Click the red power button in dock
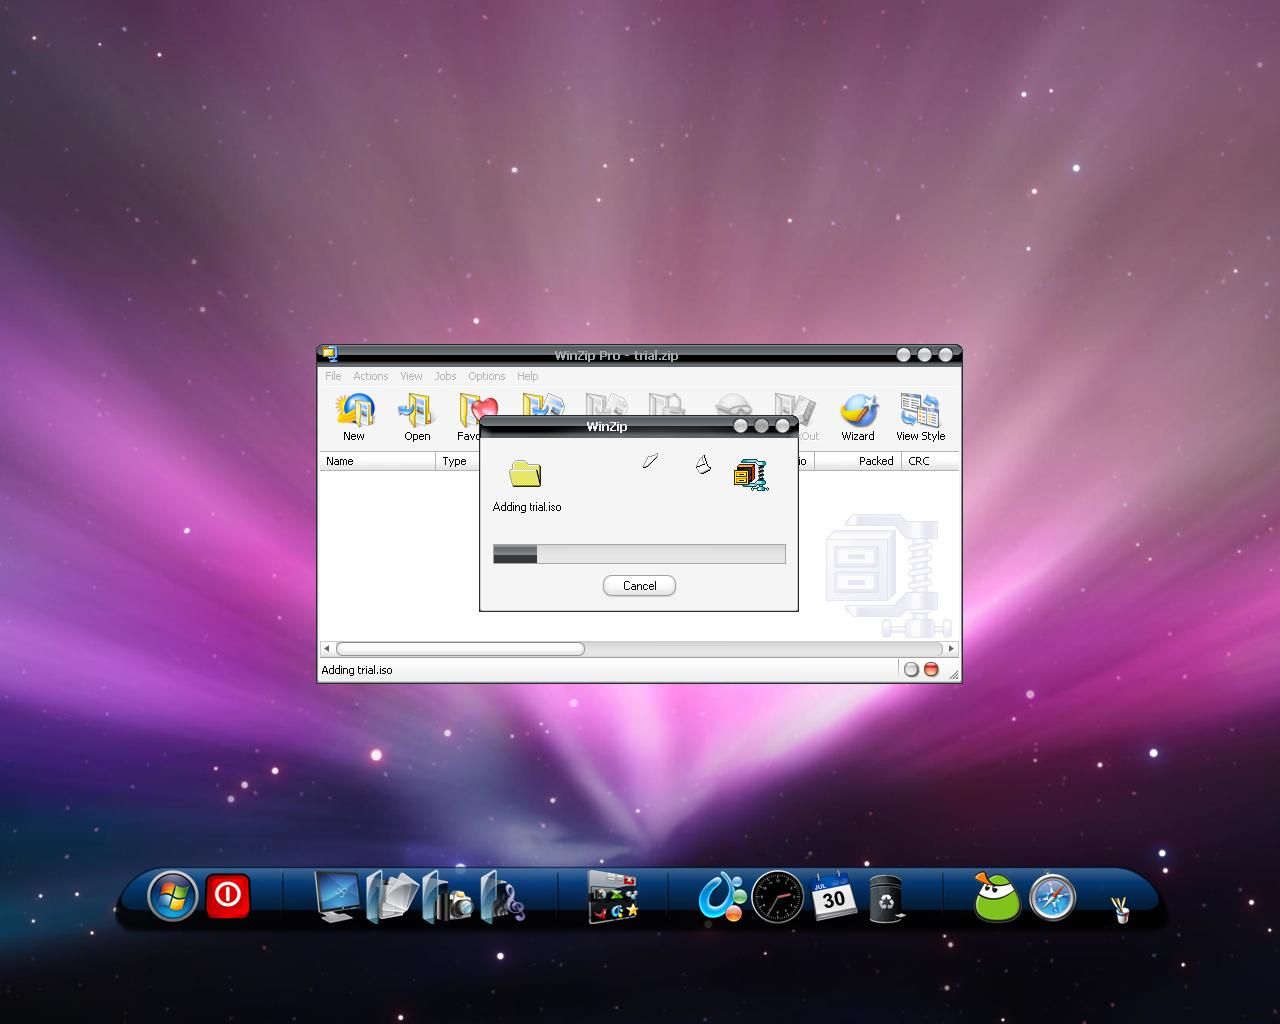1280x1024 pixels. tap(228, 895)
